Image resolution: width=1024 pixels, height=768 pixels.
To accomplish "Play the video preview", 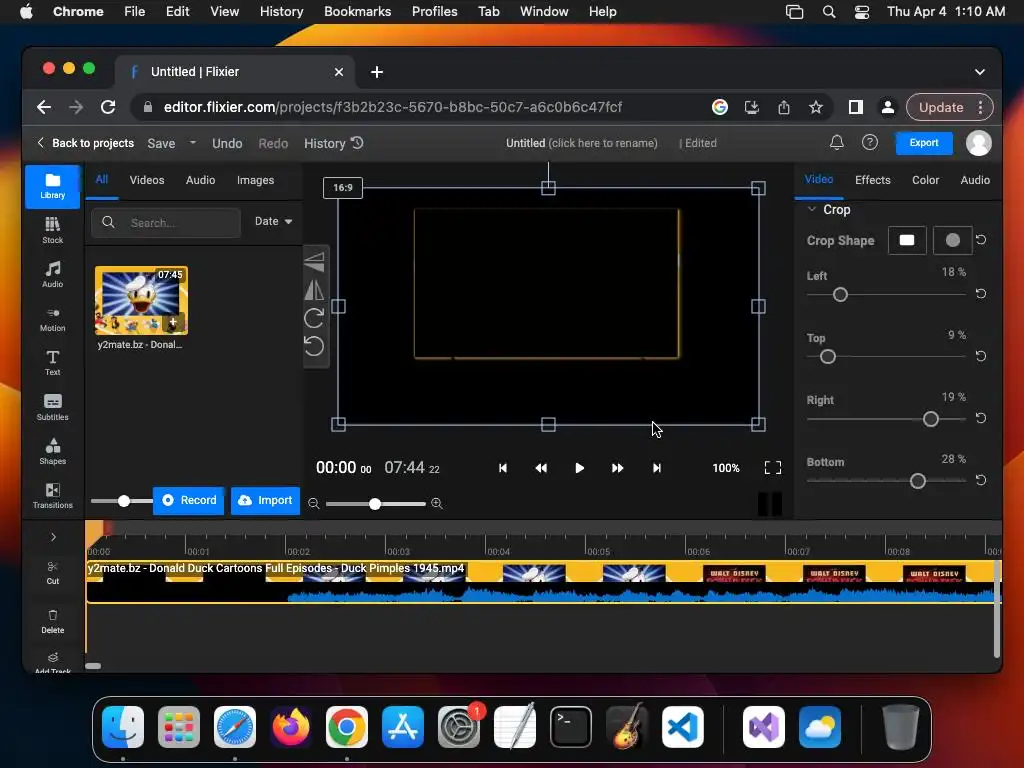I will (x=579, y=468).
